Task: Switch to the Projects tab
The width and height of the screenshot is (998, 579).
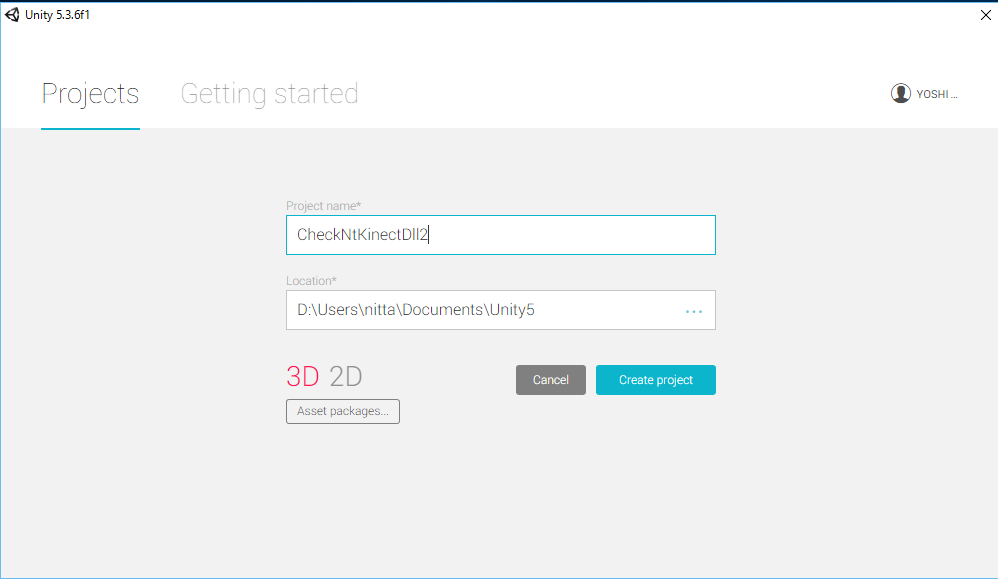Action: pyautogui.click(x=90, y=94)
